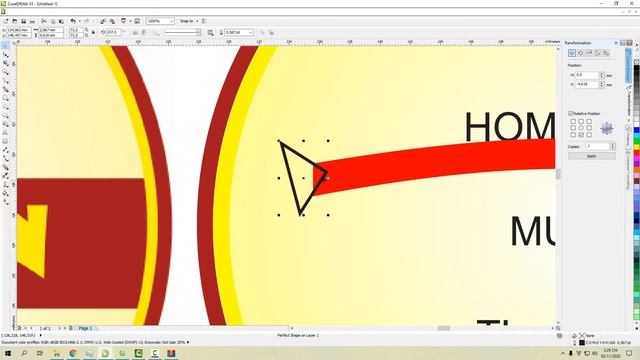Open the Position tab icon in Transformation docker
The image size is (640, 360).
tap(572, 53)
